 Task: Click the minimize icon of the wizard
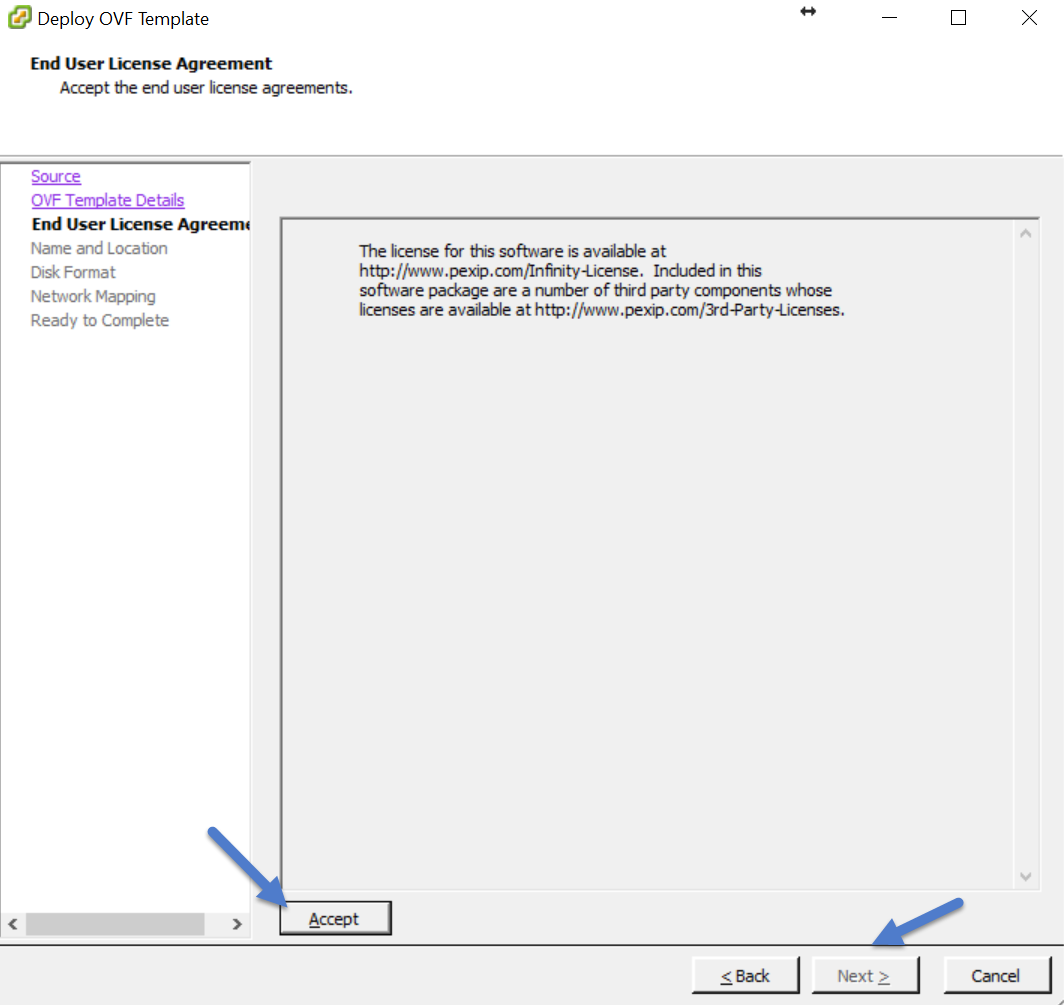point(889,17)
